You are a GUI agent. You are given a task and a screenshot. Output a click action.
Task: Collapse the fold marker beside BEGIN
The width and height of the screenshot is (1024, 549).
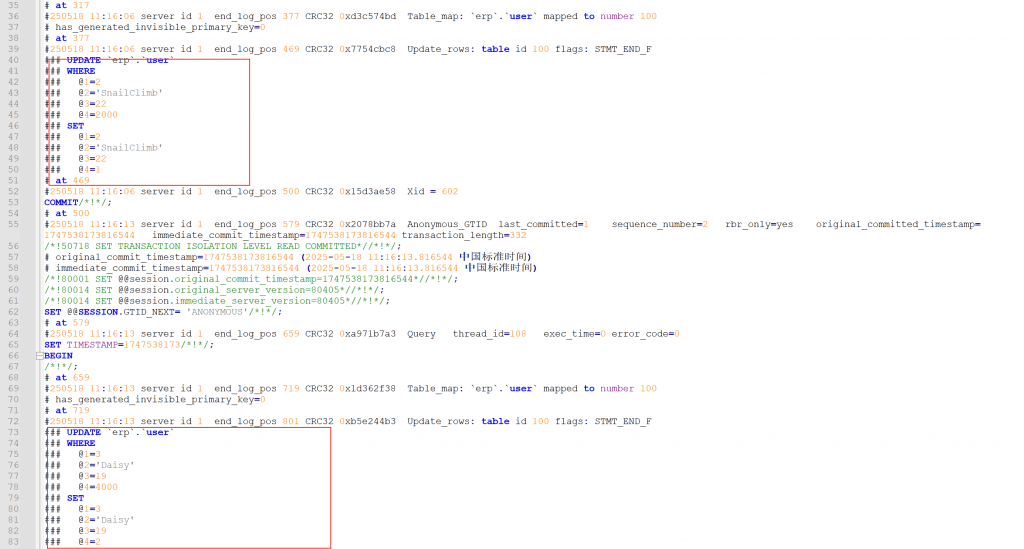coord(38,355)
